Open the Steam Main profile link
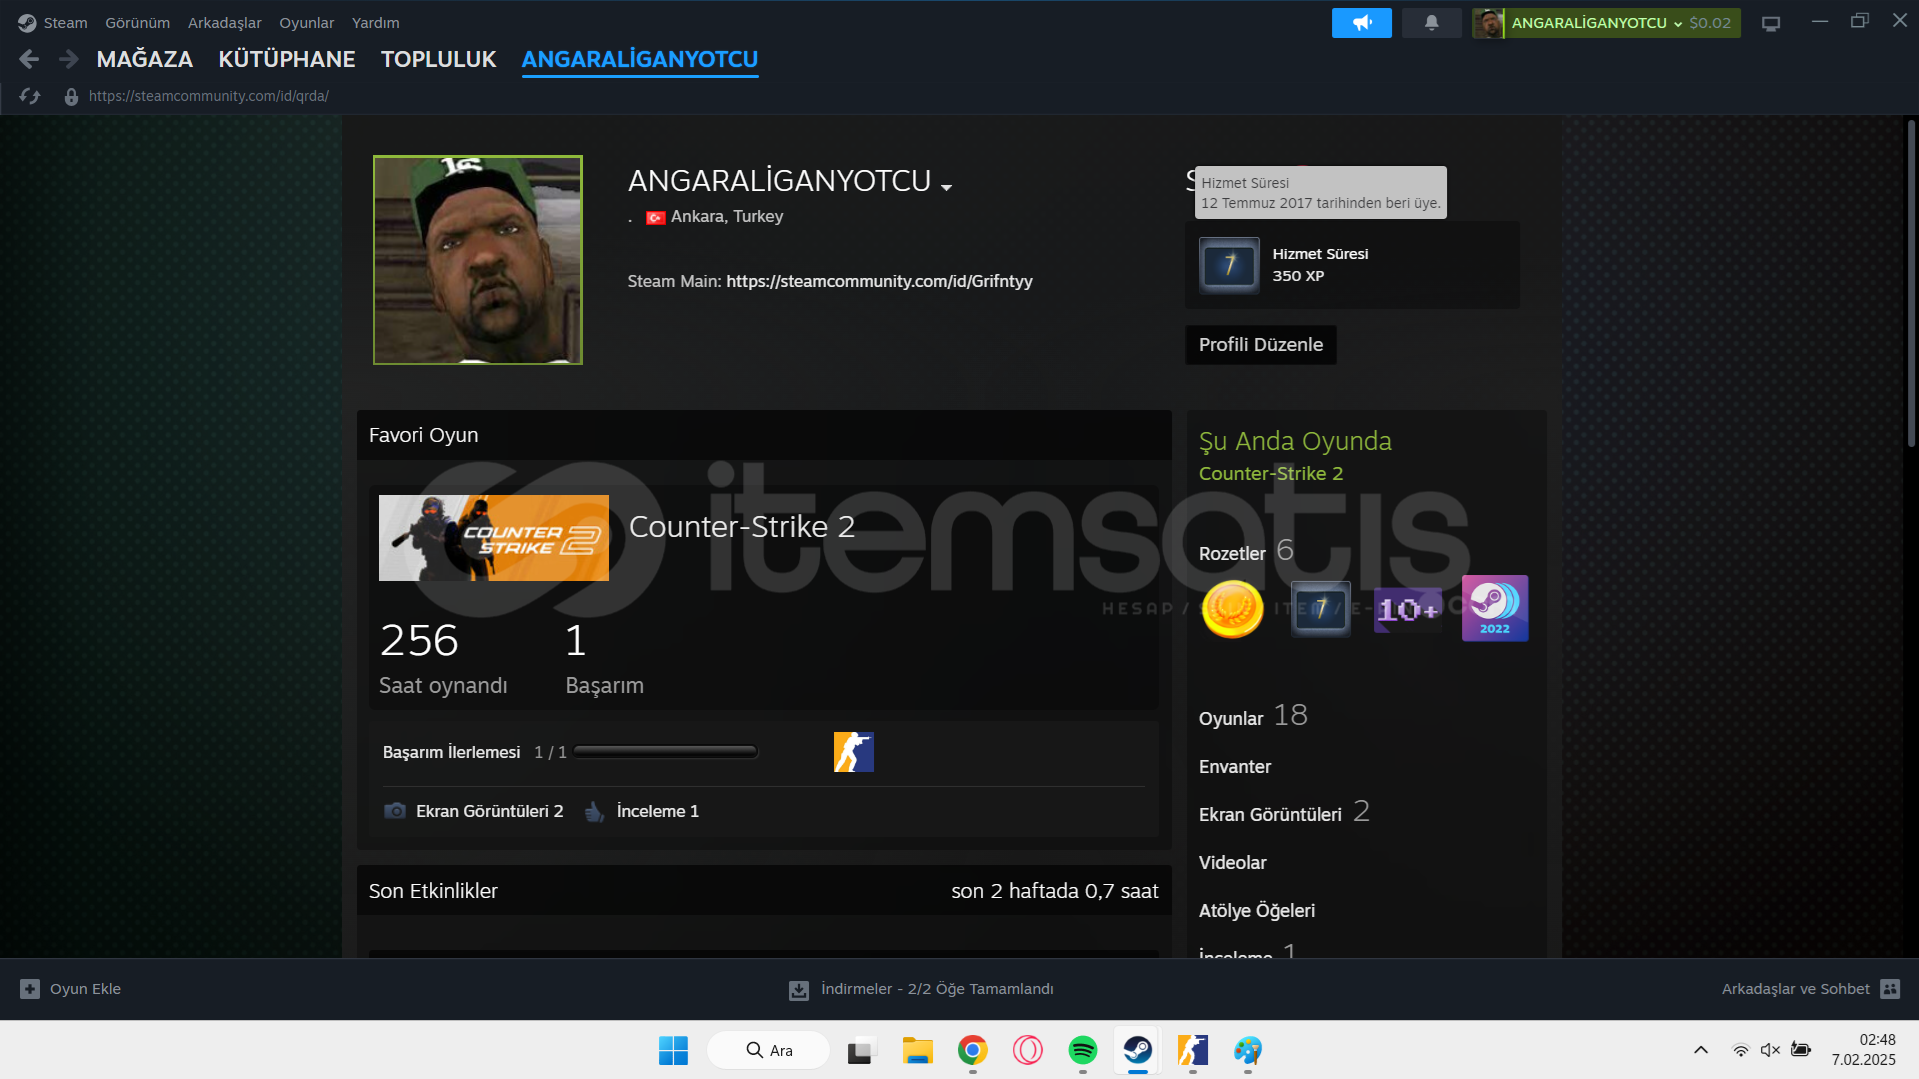 click(879, 281)
